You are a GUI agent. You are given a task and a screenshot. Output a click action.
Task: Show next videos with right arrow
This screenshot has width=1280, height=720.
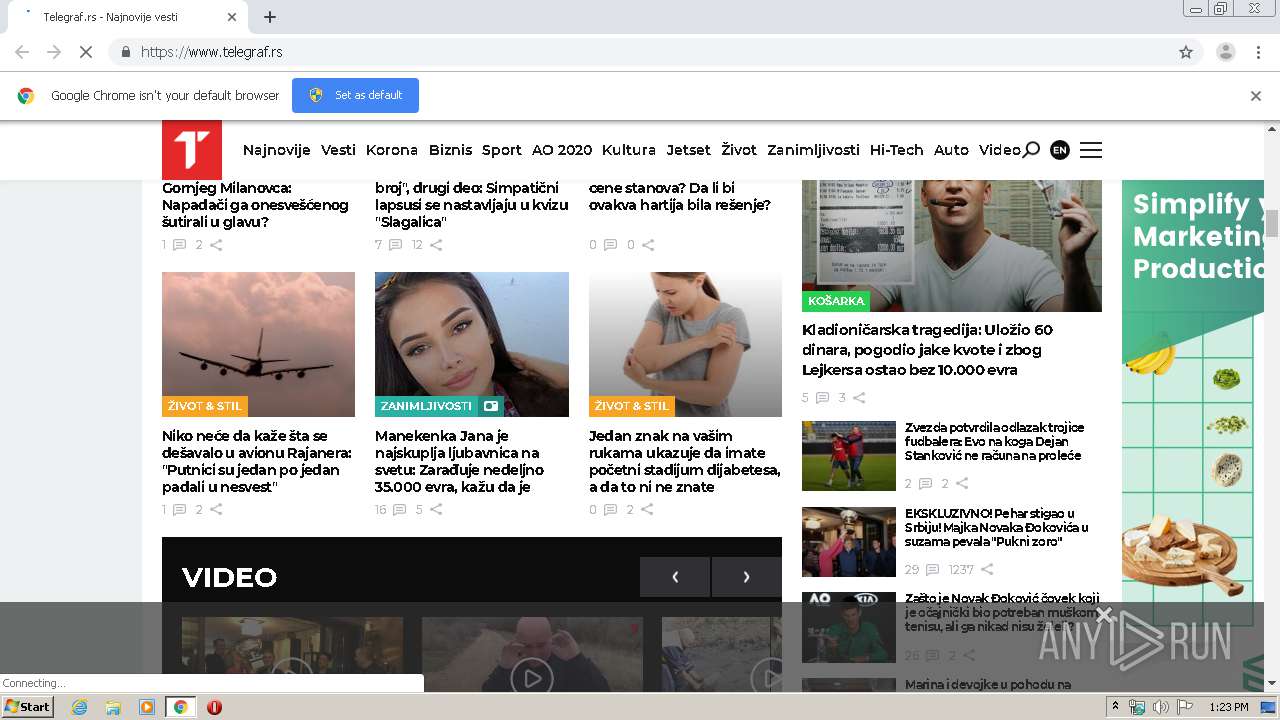[x=746, y=577]
